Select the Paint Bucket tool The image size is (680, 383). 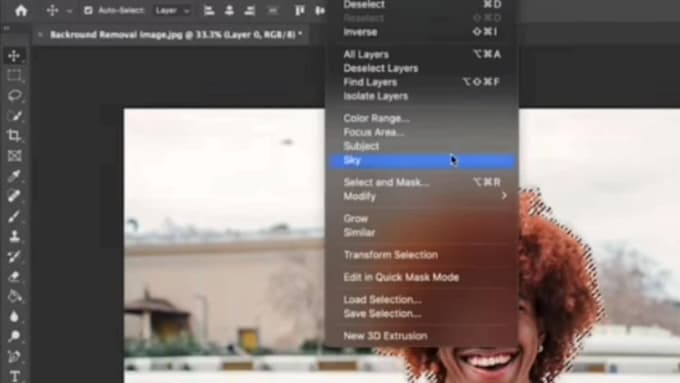(14, 296)
